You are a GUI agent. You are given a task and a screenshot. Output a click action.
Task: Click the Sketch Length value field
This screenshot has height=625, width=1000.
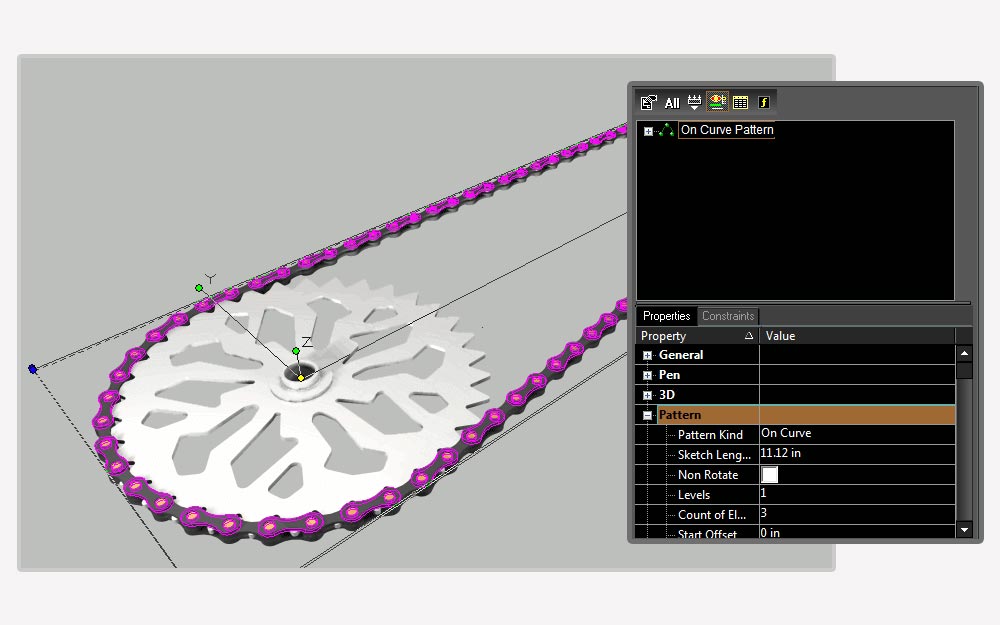[x=857, y=453]
